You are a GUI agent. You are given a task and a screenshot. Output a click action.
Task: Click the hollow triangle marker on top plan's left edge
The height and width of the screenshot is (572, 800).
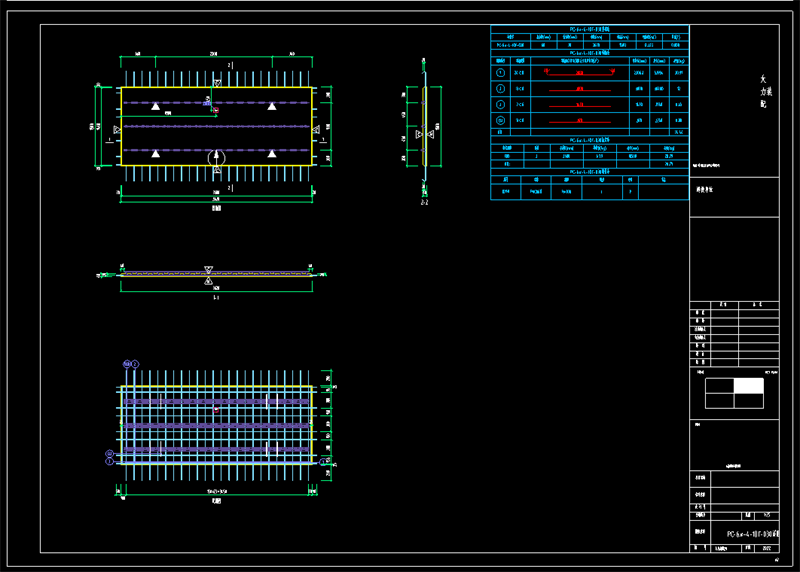[117, 130]
